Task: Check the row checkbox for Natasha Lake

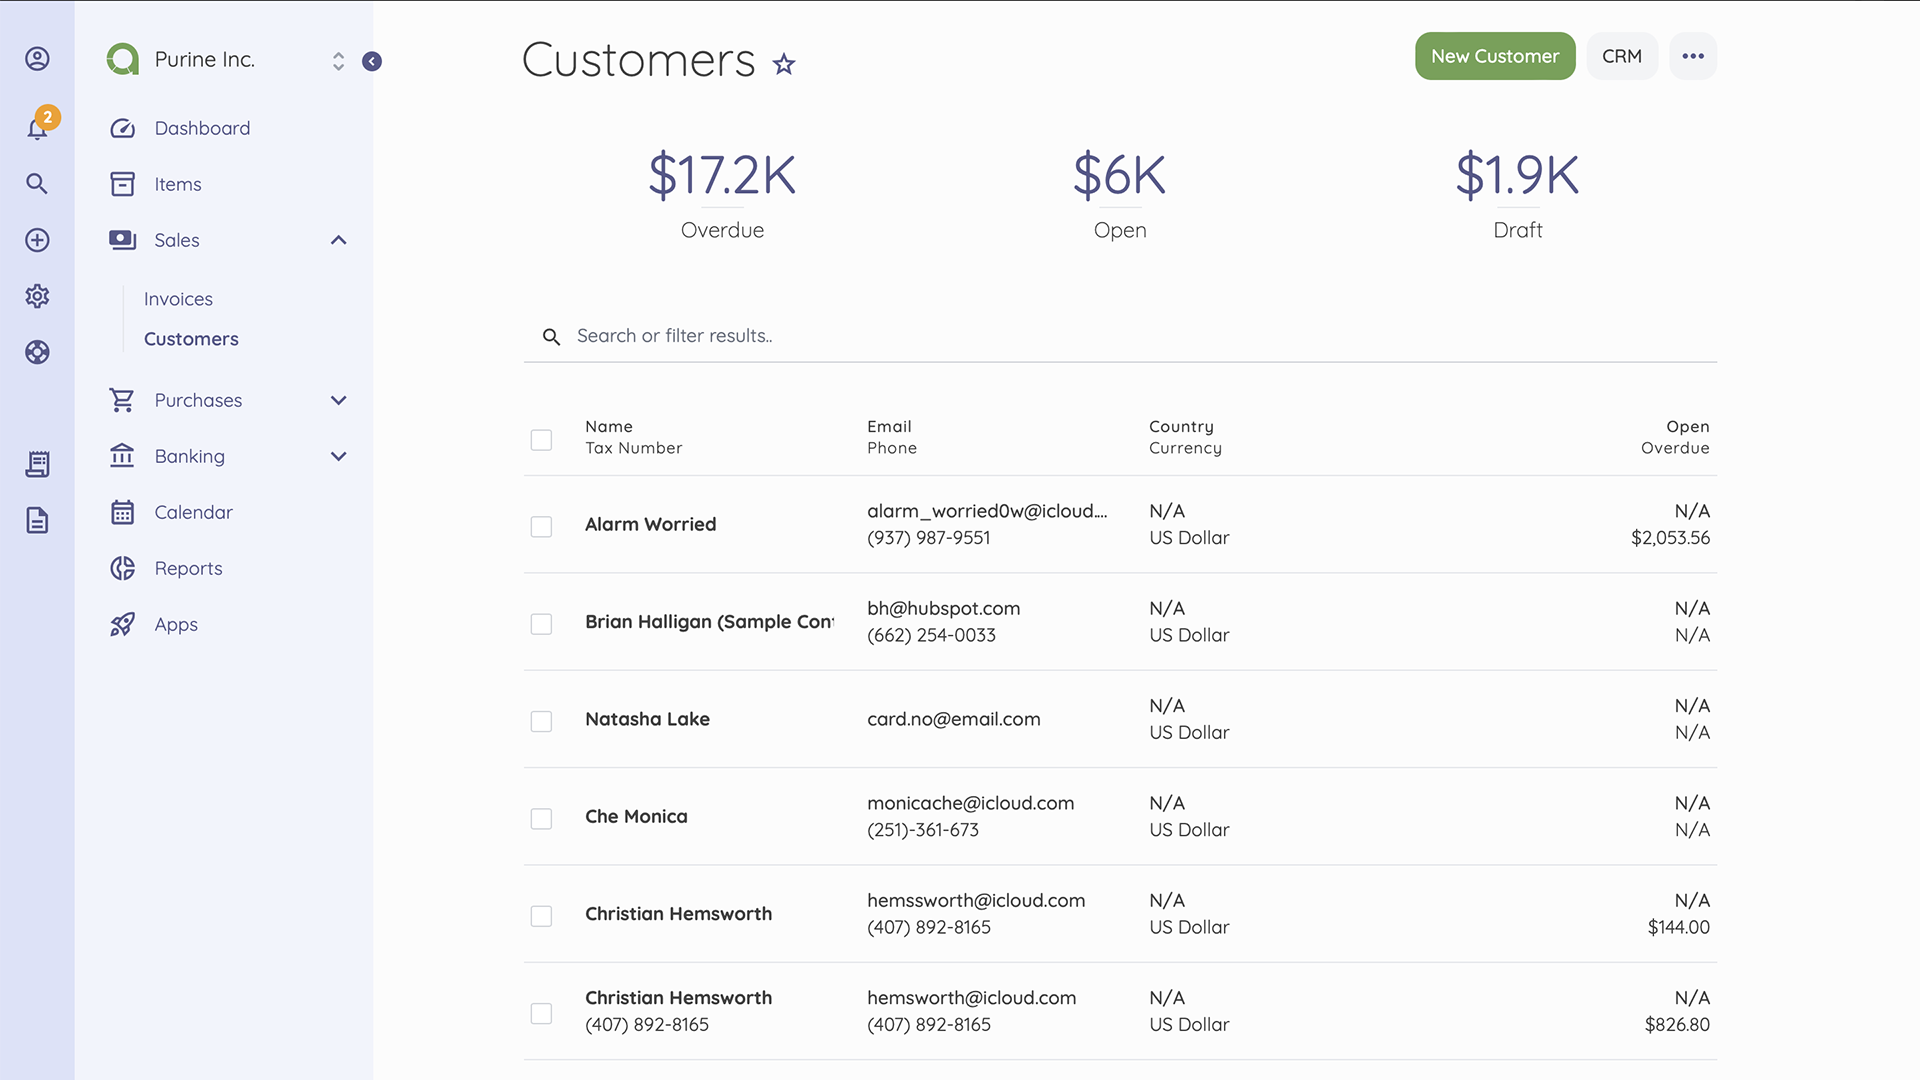Action: coord(541,721)
